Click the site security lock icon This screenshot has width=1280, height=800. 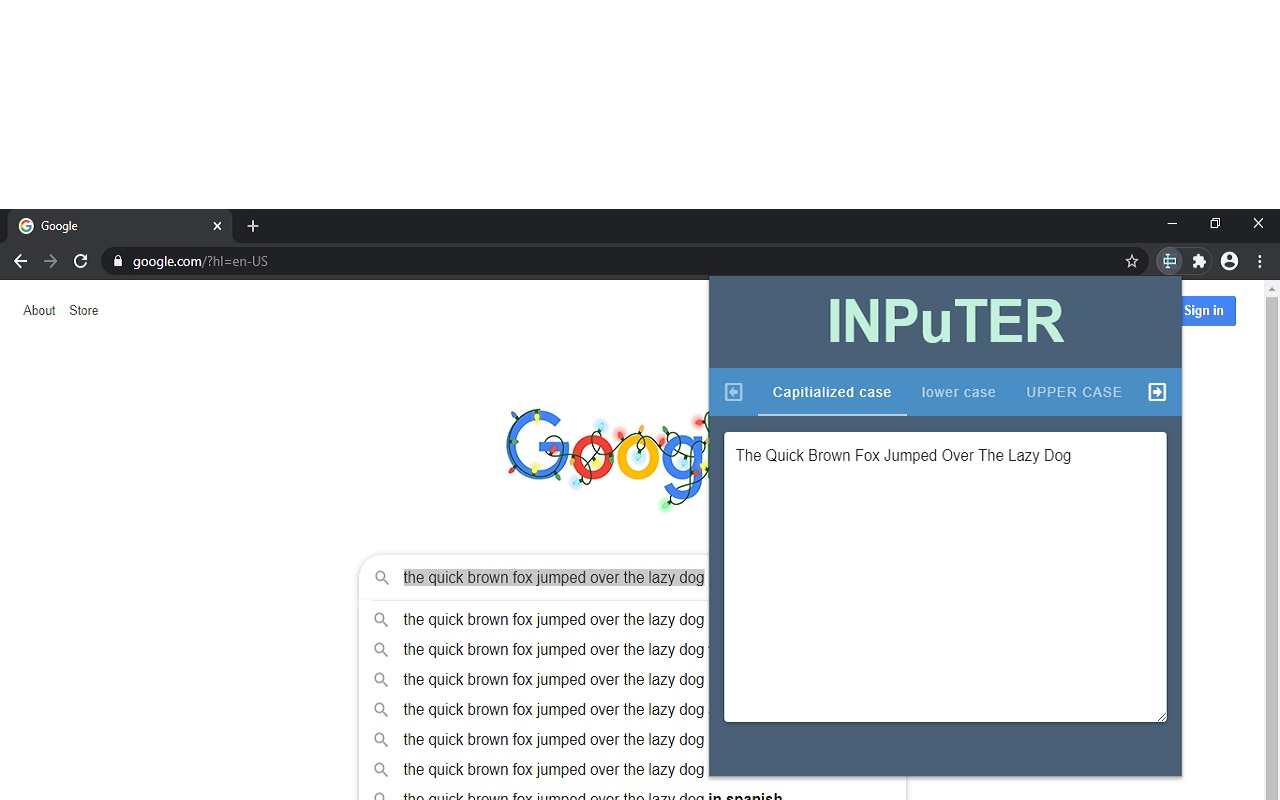(117, 261)
